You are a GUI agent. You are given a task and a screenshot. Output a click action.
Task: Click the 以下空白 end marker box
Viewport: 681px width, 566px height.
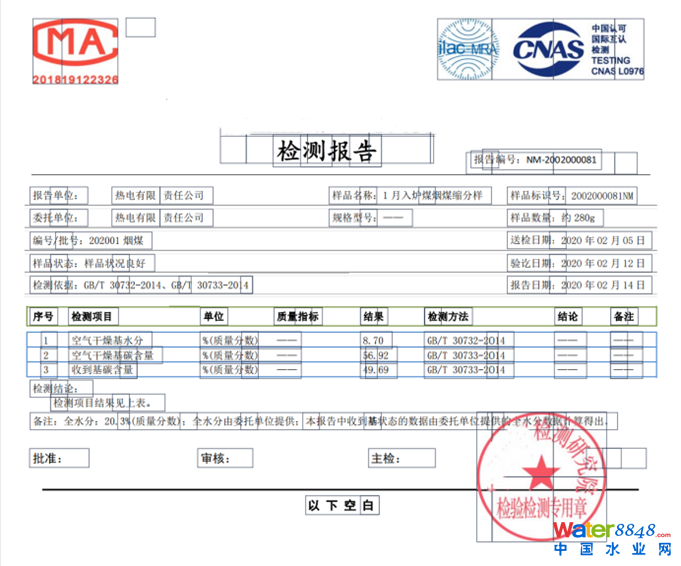coord(341,506)
